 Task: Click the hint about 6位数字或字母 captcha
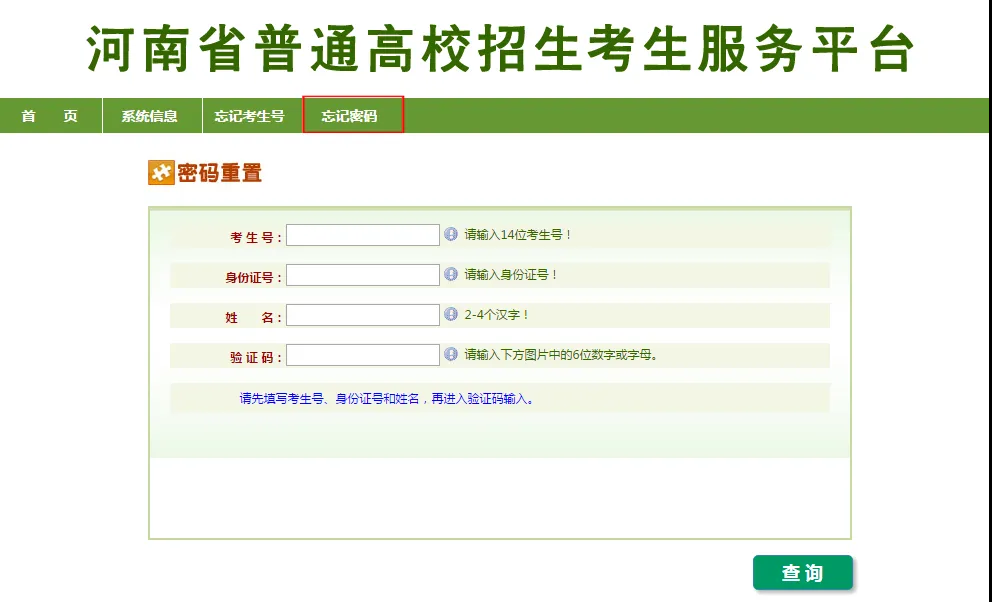pyautogui.click(x=561, y=355)
